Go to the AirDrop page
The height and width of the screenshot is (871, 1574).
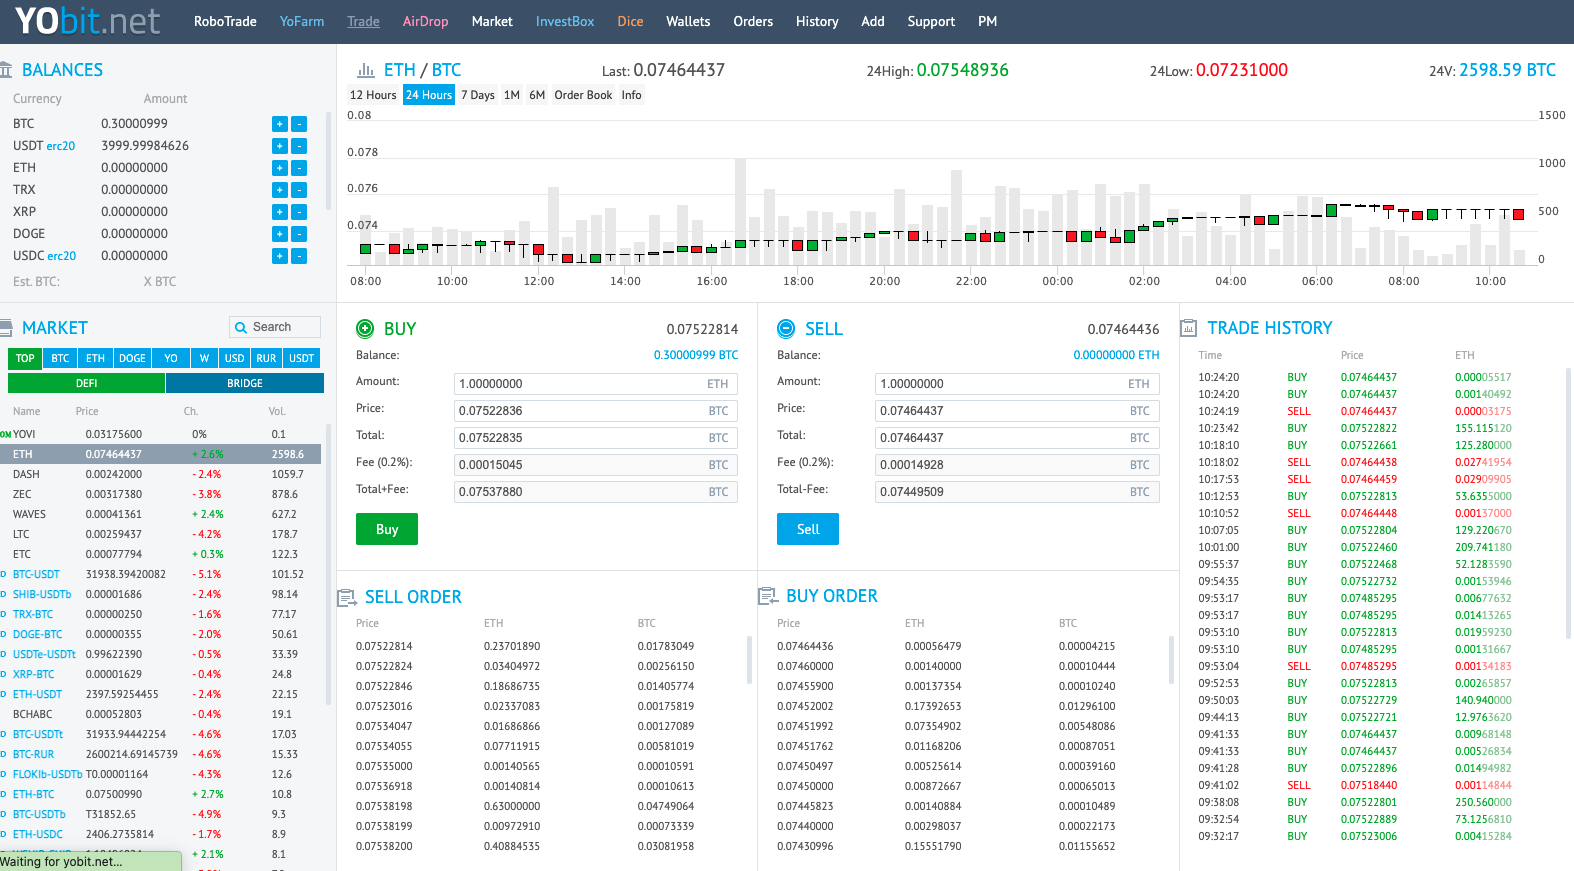pos(425,21)
